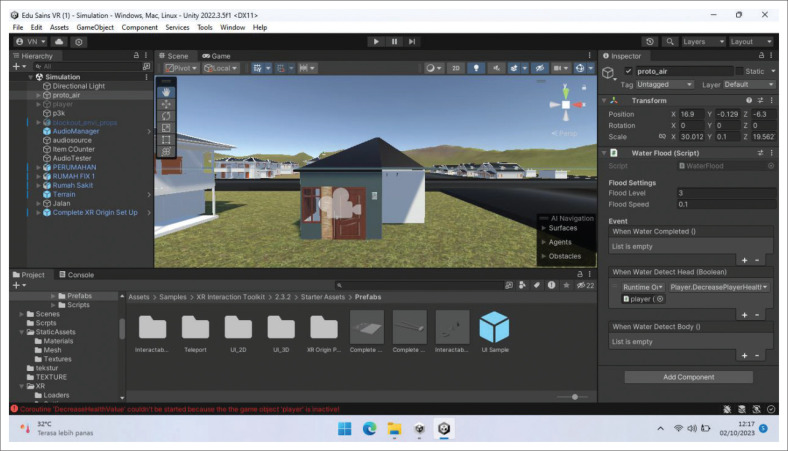This screenshot has height=451, width=788.
Task: Open the Tag Untagged dropdown
Action: click(665, 85)
